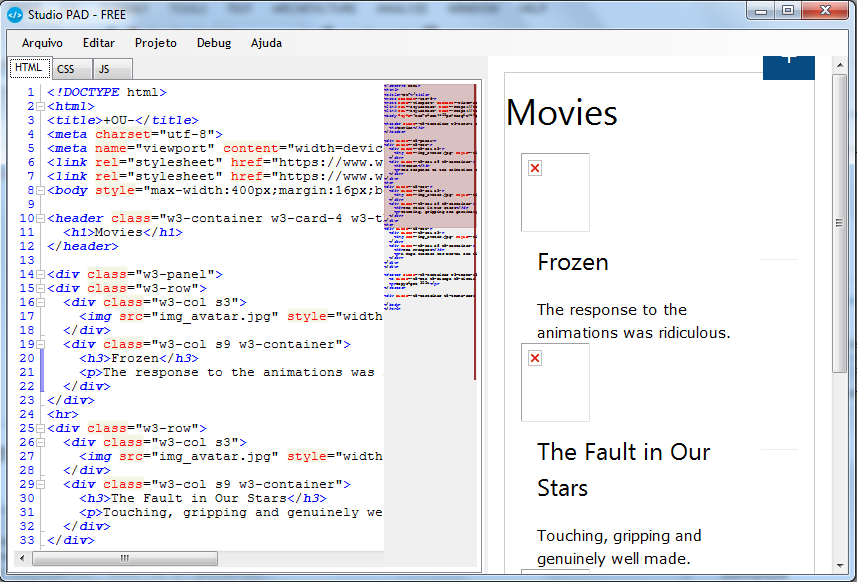Click the preview scroll down arrow
857x582 pixels.
[840, 566]
